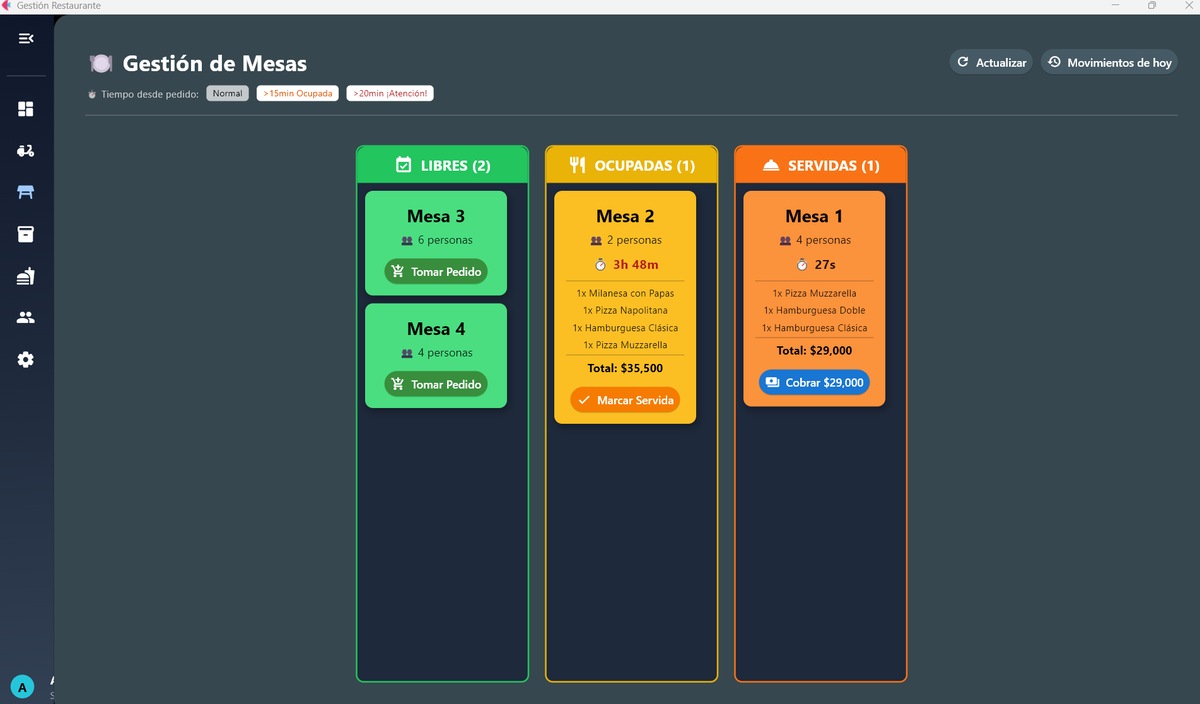Open settings via the gear icon

26,360
